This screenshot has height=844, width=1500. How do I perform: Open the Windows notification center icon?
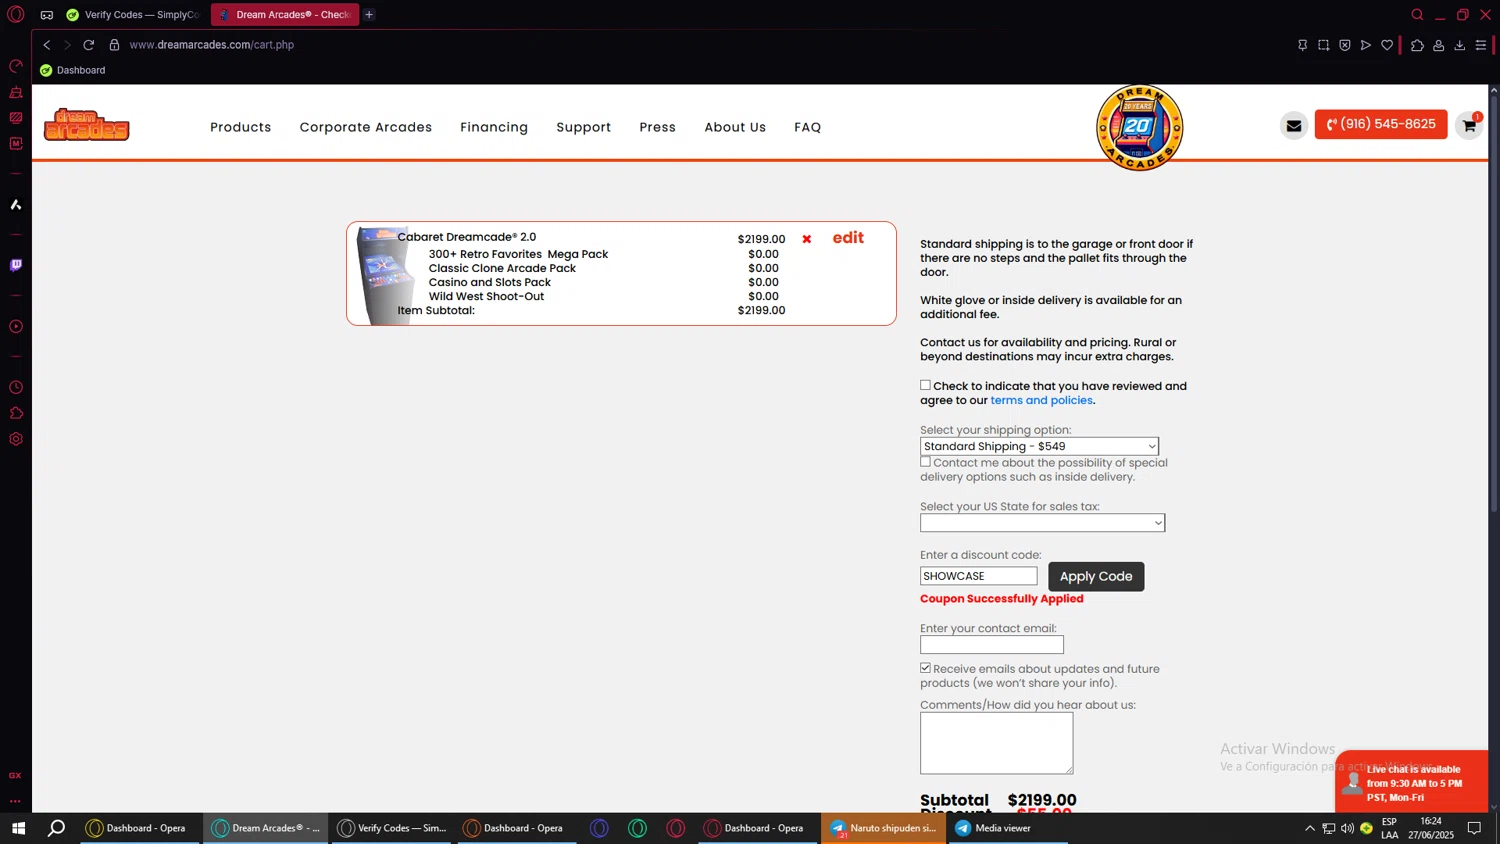1474,828
